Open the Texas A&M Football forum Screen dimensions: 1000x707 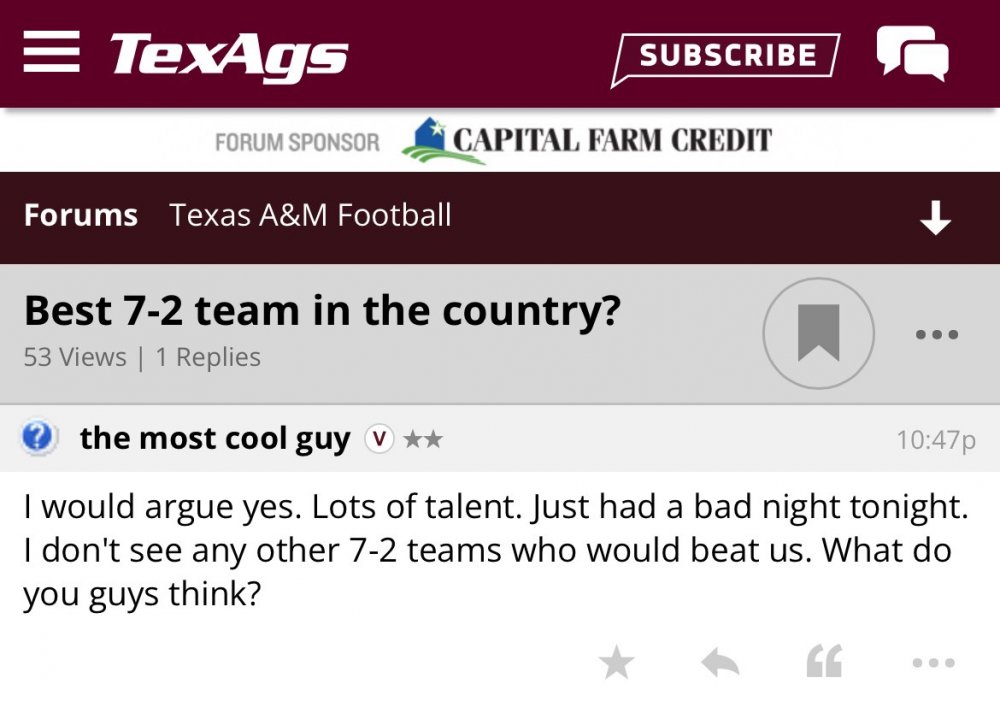pos(310,216)
